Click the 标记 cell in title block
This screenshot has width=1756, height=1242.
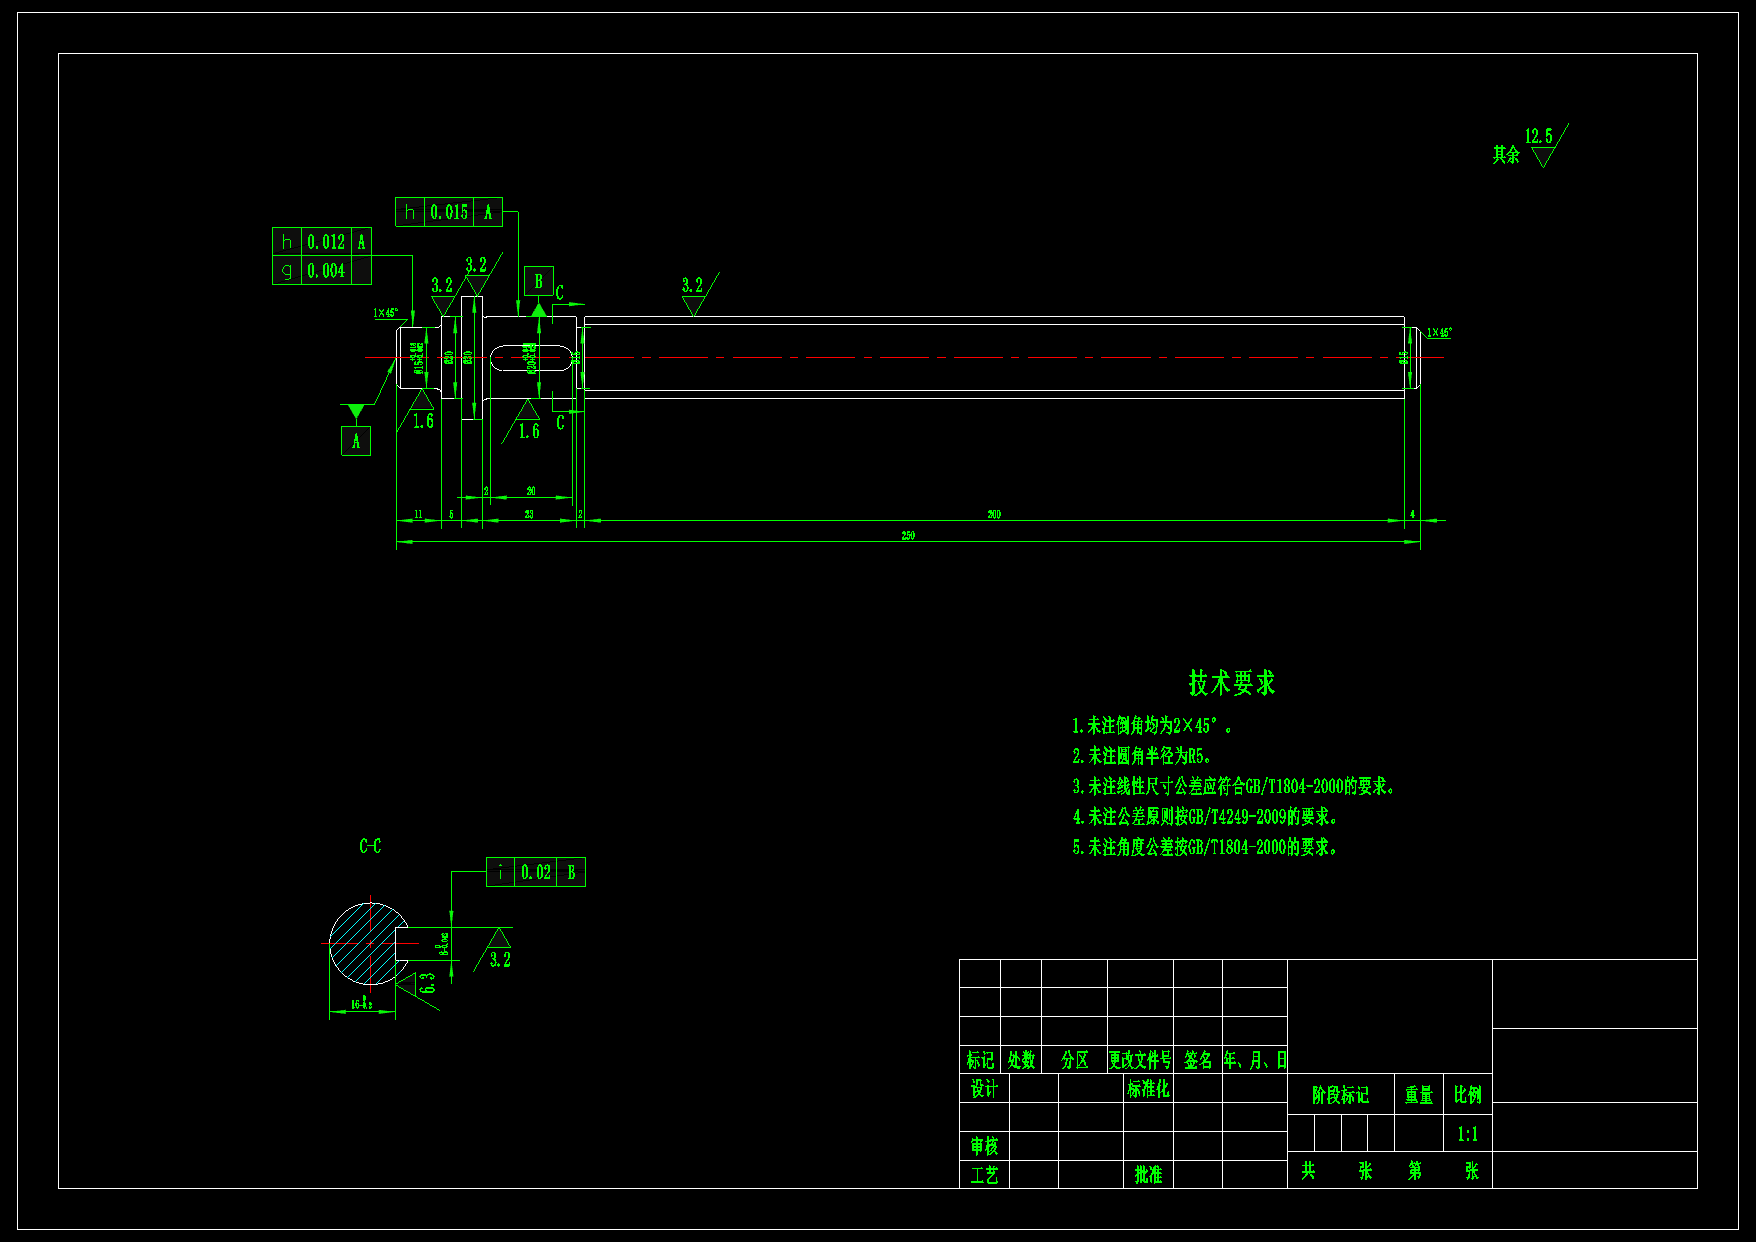[980, 1060]
